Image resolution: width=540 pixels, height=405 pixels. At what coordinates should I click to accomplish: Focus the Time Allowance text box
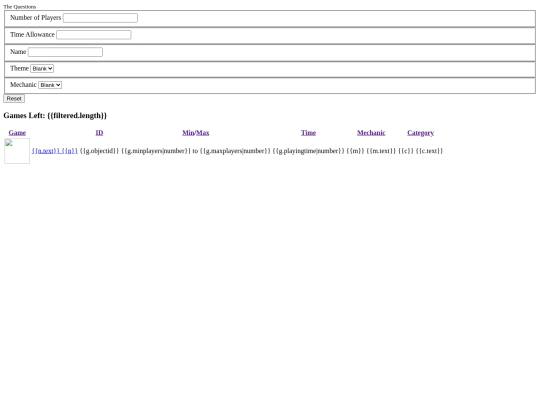(x=94, y=35)
